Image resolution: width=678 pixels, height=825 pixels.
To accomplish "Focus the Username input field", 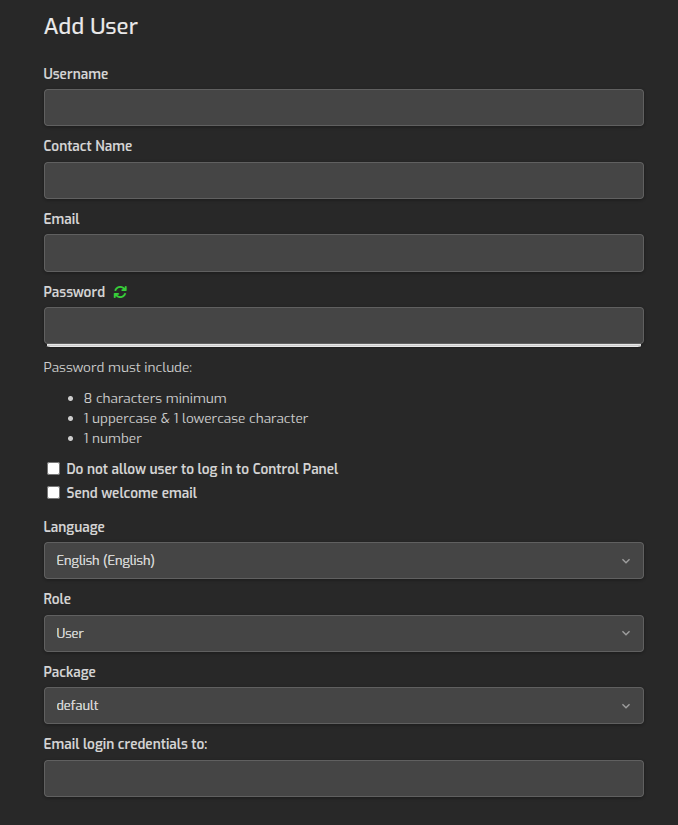I will 343,108.
